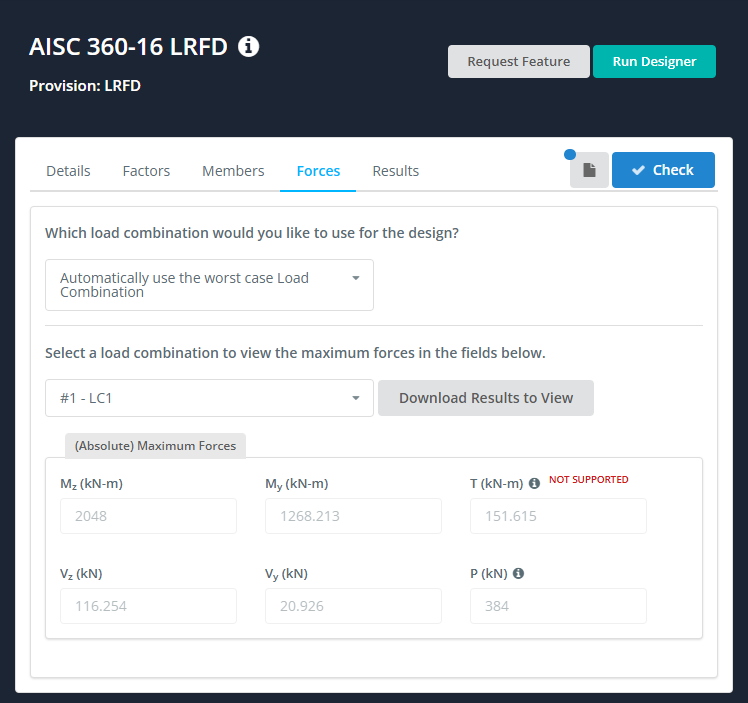Select the Forces tab
Viewport: 748px width, 703px height.
[318, 171]
